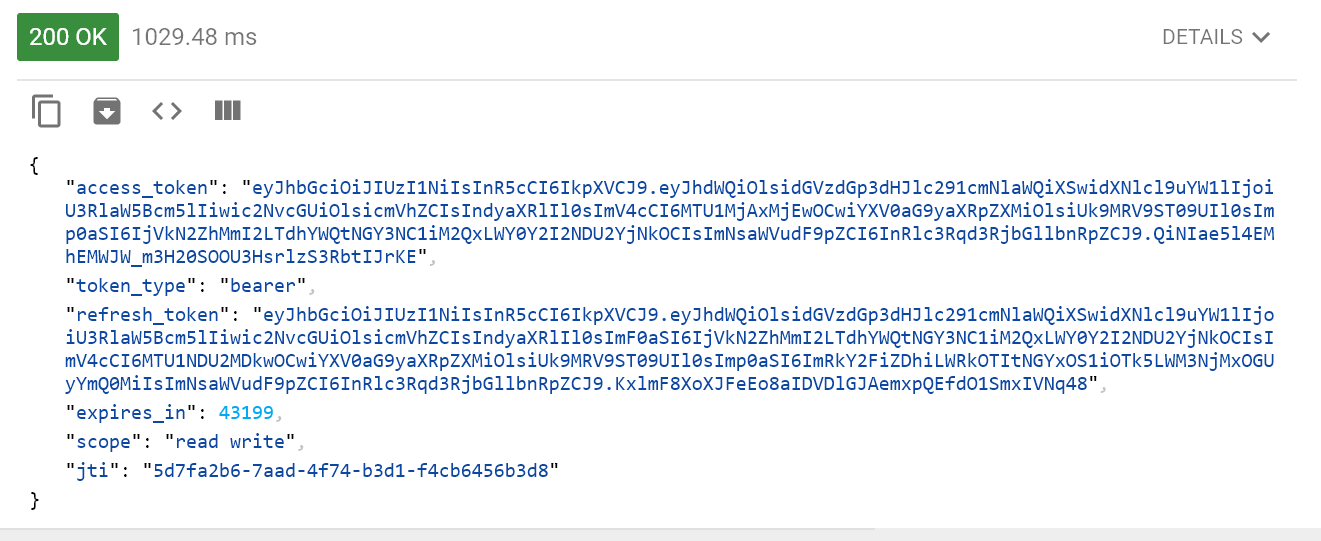Click the green 200 OK status badge

click(x=68, y=37)
